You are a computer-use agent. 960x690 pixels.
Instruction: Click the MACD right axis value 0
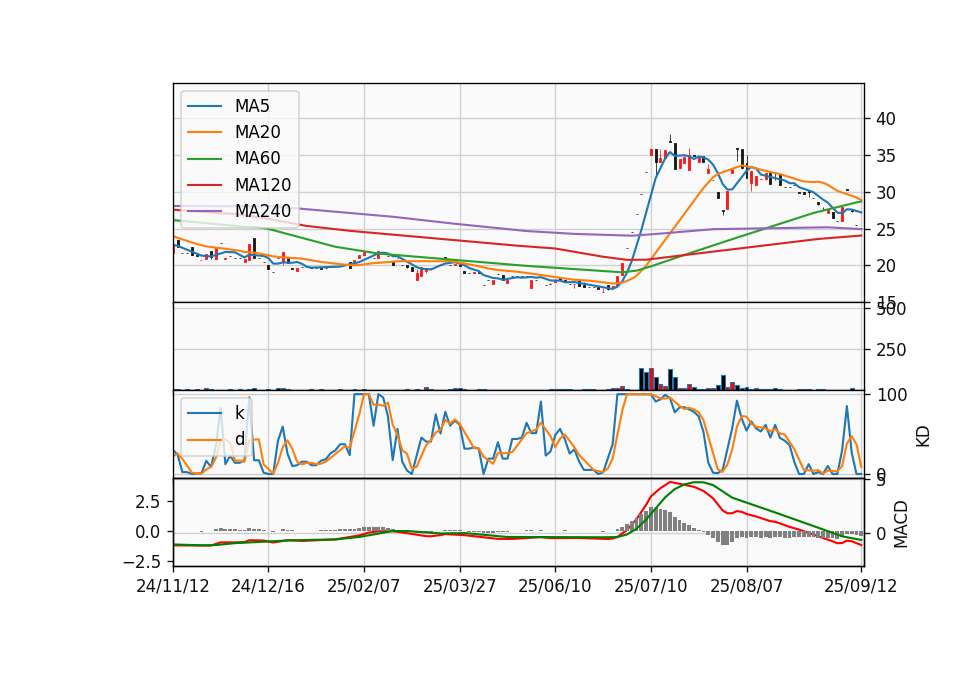click(x=880, y=533)
